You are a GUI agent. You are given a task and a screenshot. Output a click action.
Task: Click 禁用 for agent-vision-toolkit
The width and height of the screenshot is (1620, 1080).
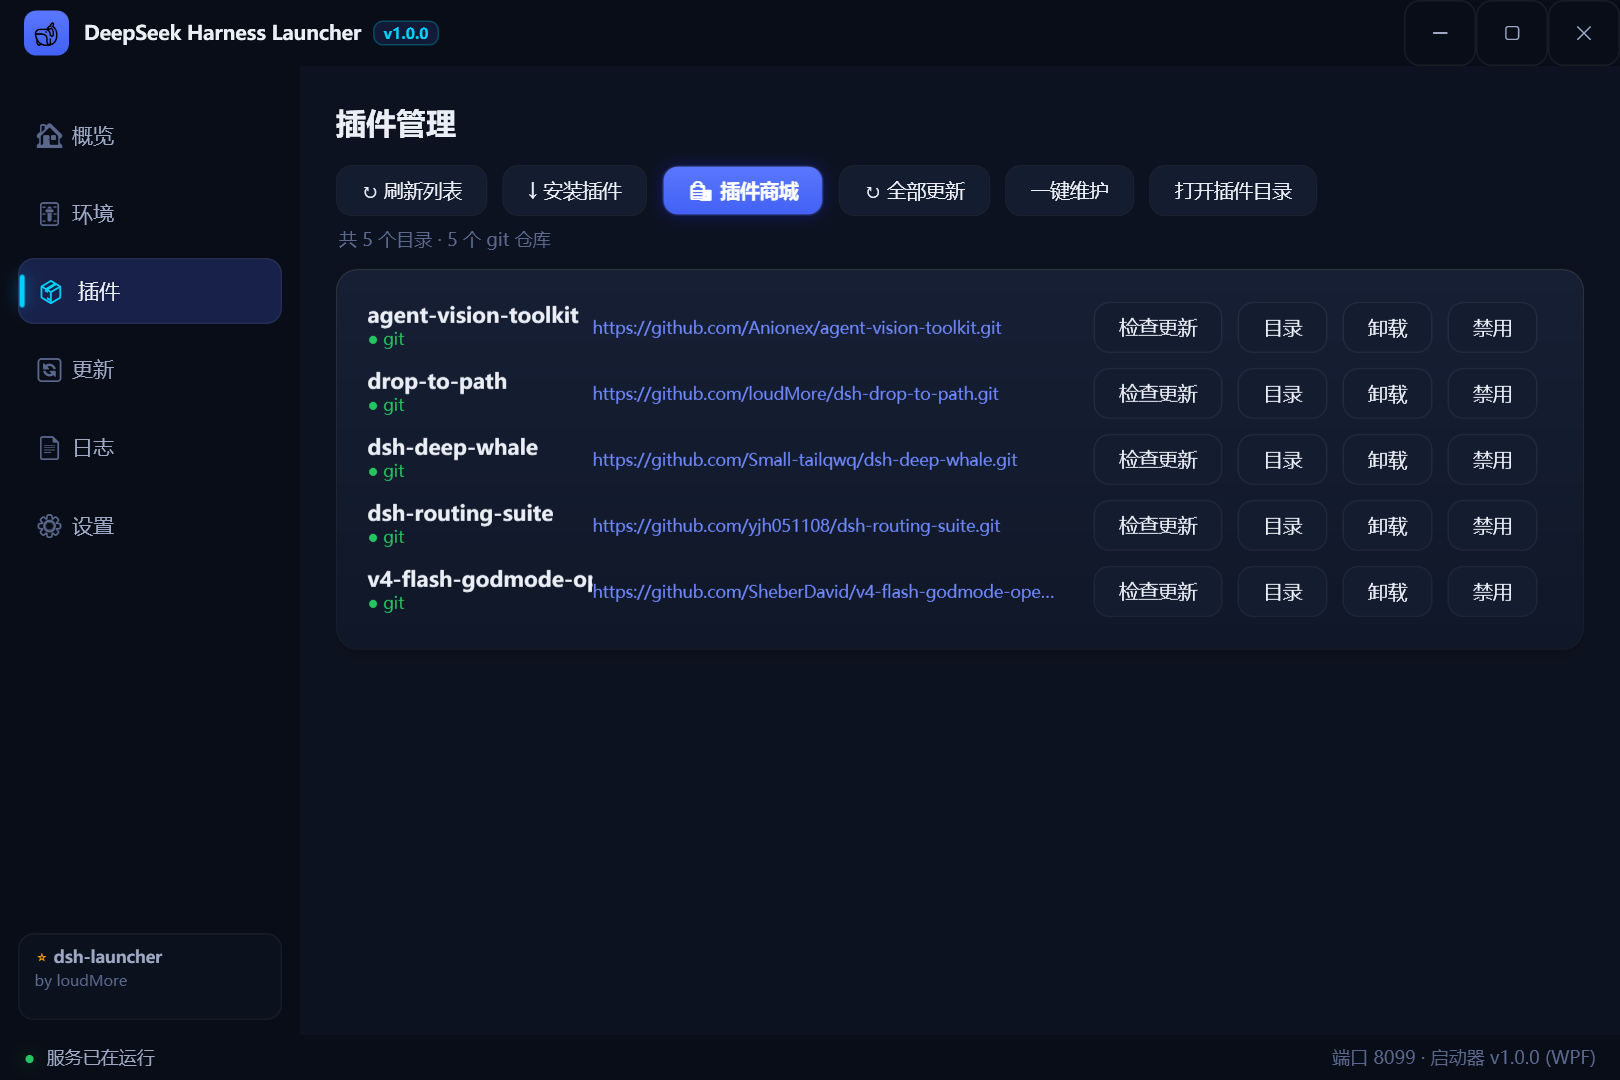1492,328
